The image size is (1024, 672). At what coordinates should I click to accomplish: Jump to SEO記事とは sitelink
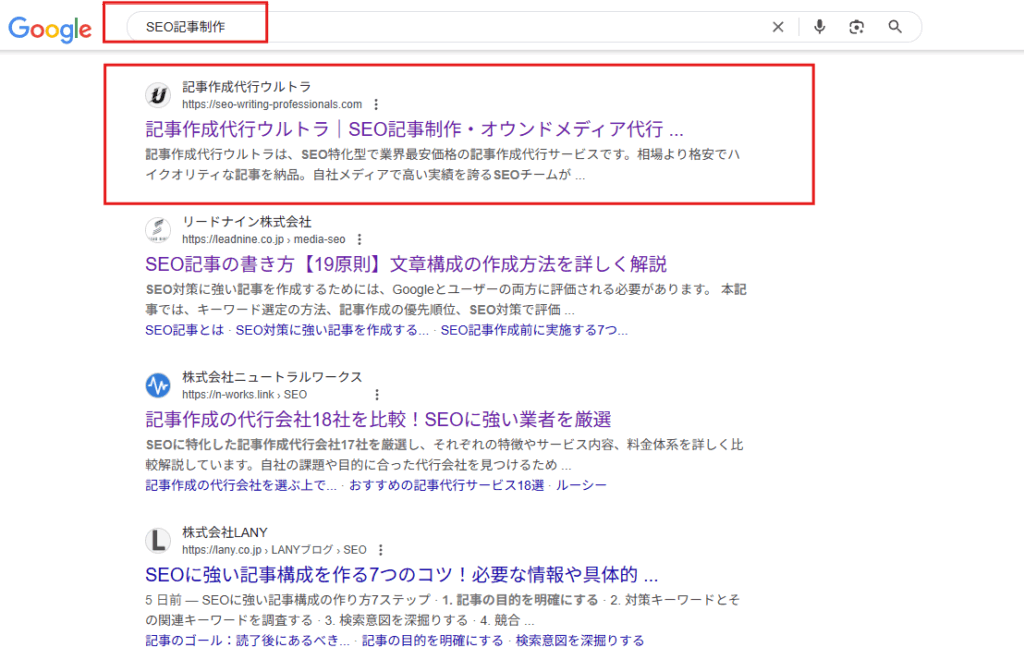[x=184, y=330]
